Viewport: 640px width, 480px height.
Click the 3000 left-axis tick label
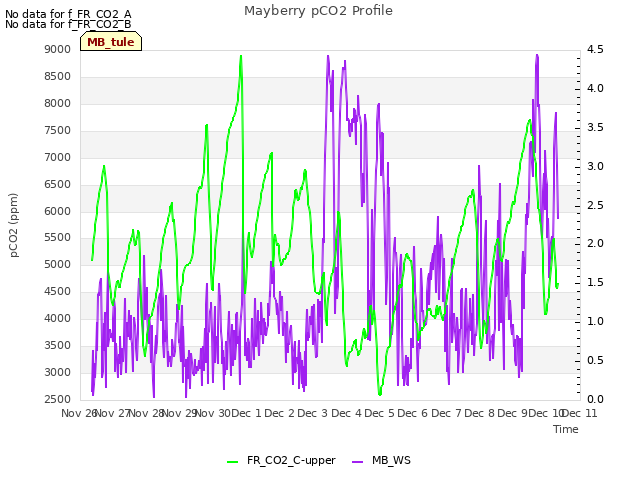pyautogui.click(x=58, y=372)
